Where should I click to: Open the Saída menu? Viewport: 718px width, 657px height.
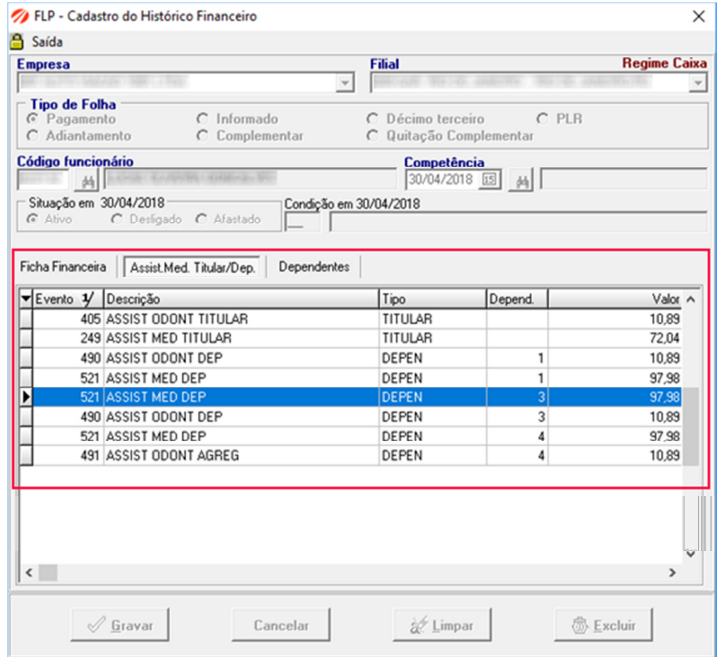pos(47,42)
